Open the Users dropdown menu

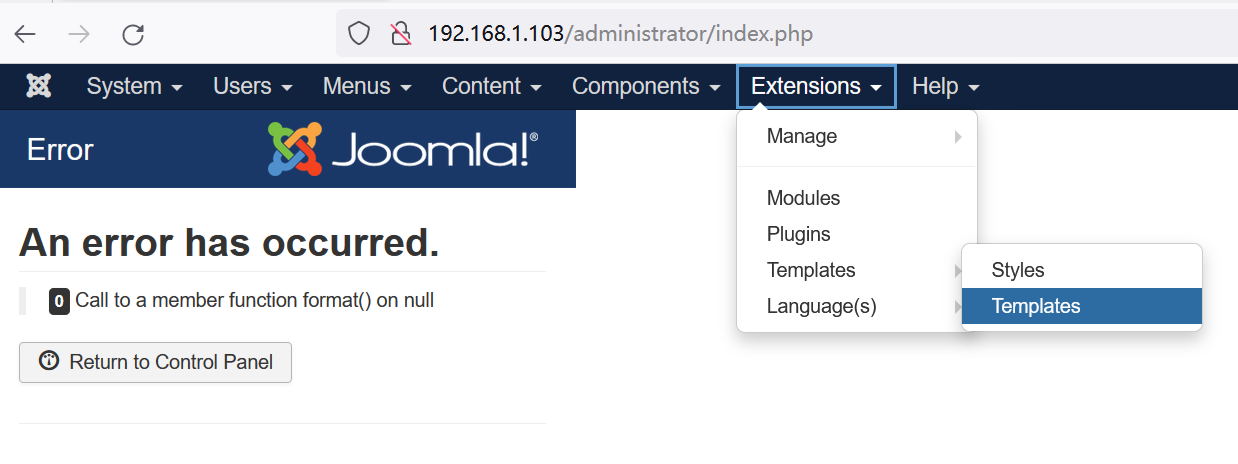click(252, 86)
